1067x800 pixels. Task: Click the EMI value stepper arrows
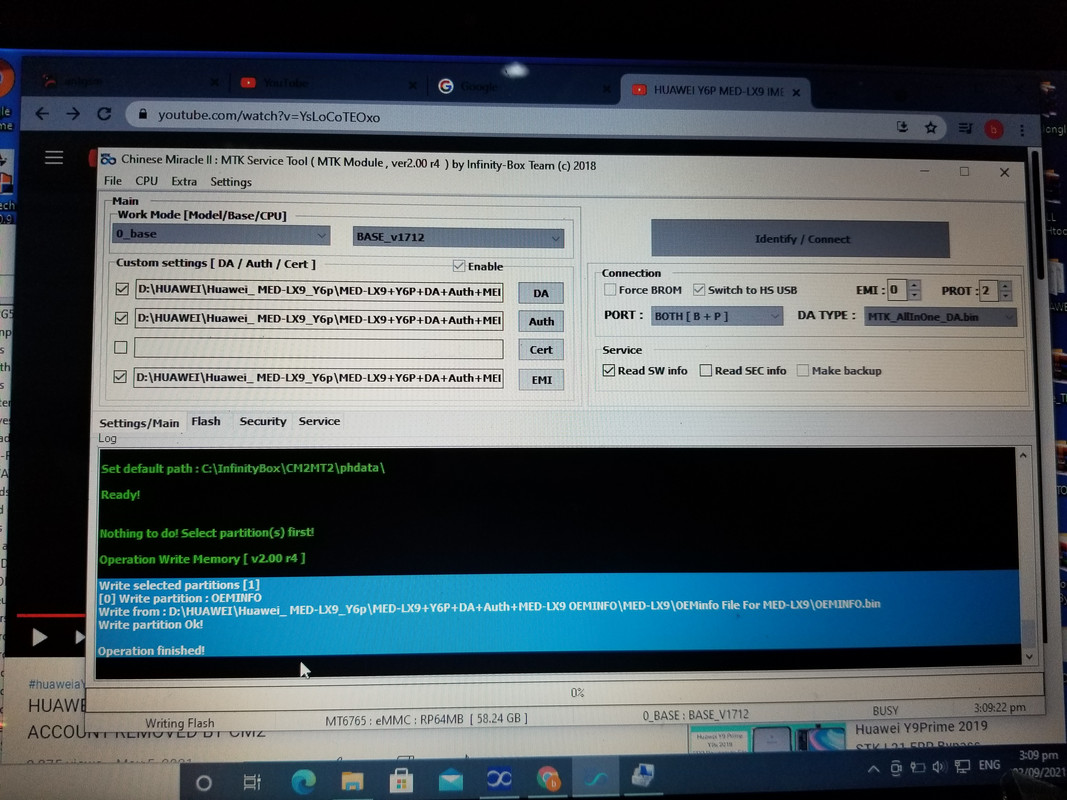[x=915, y=290]
